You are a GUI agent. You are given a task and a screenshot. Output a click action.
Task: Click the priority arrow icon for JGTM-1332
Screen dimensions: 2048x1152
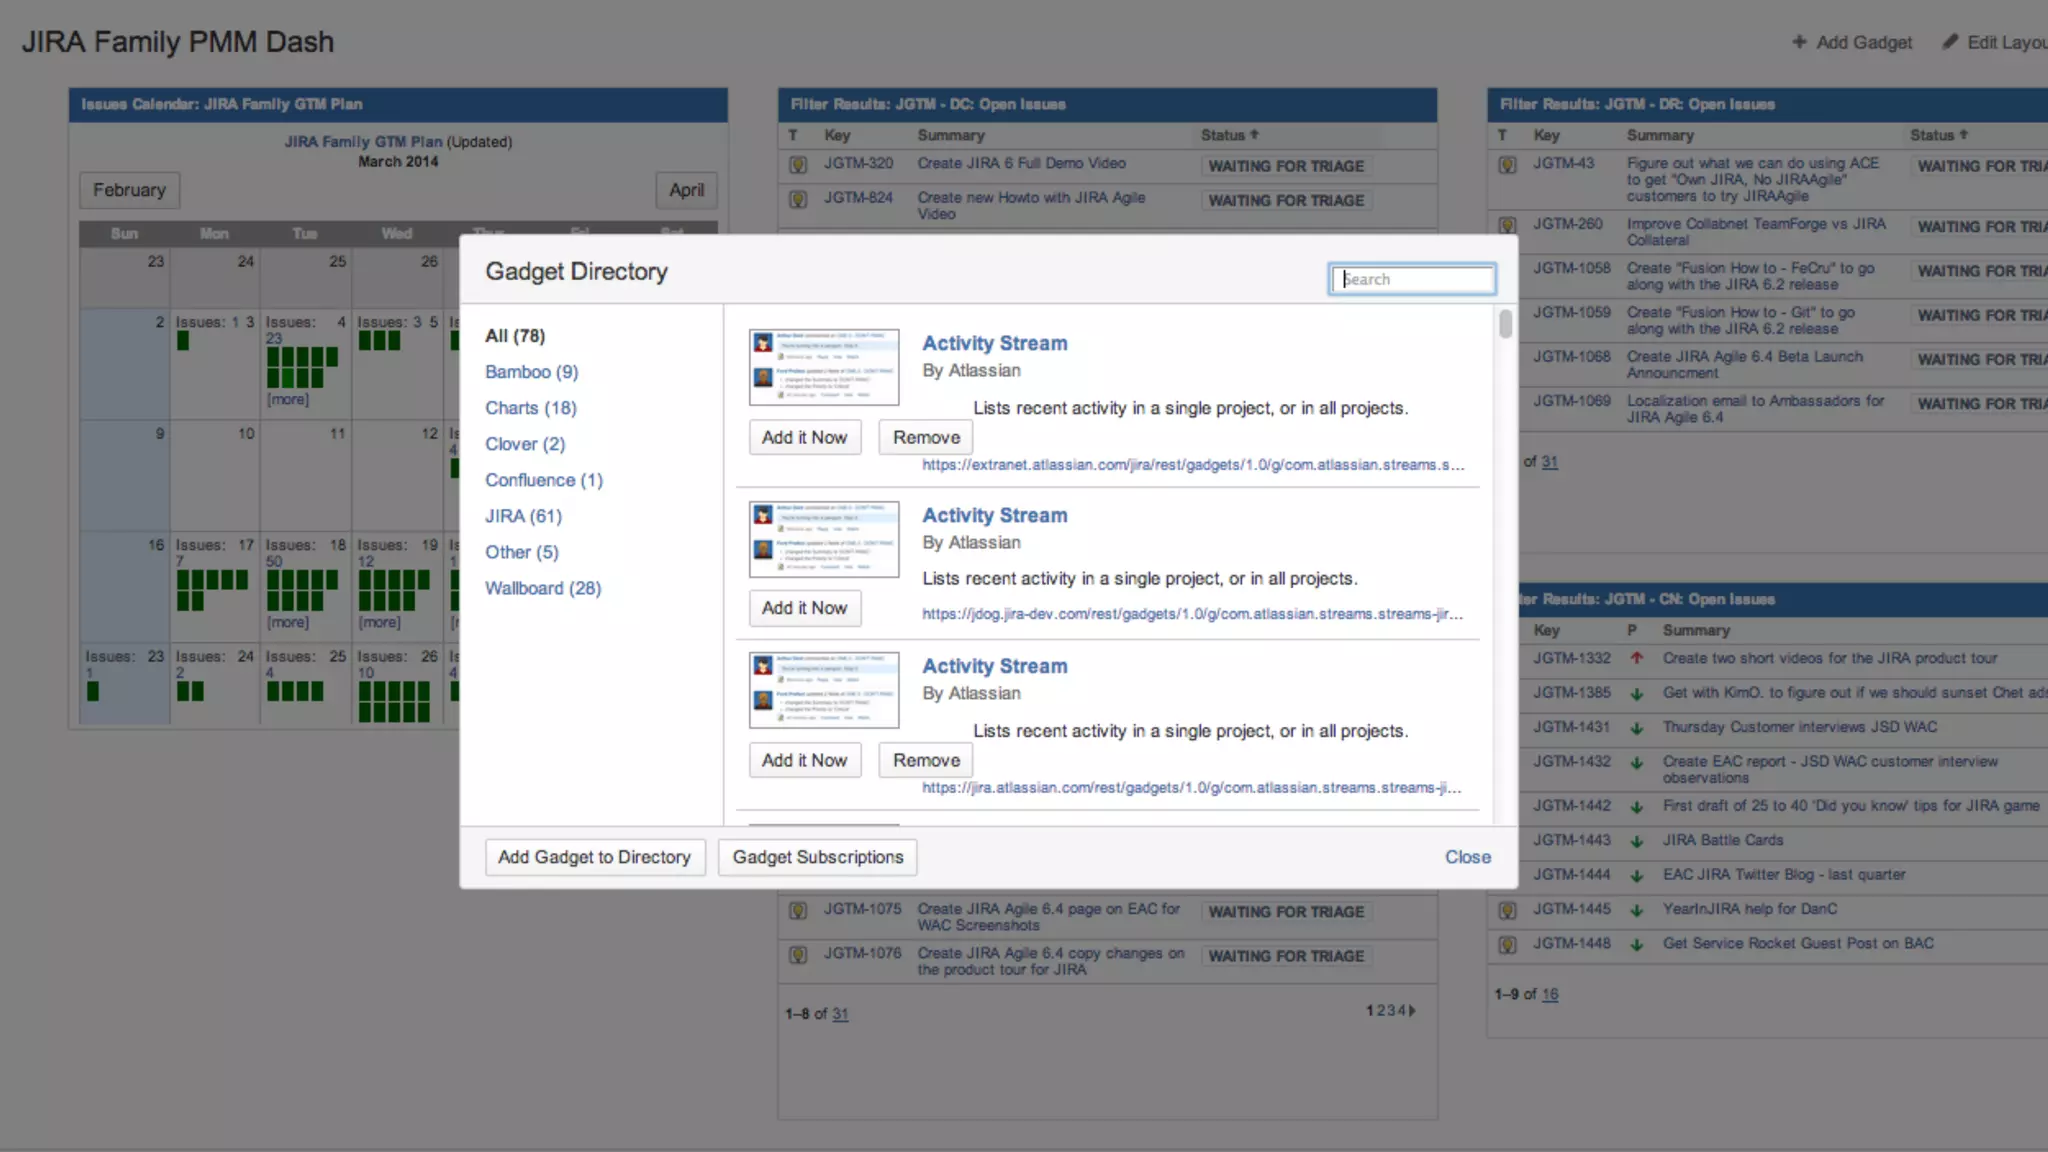tap(1637, 658)
